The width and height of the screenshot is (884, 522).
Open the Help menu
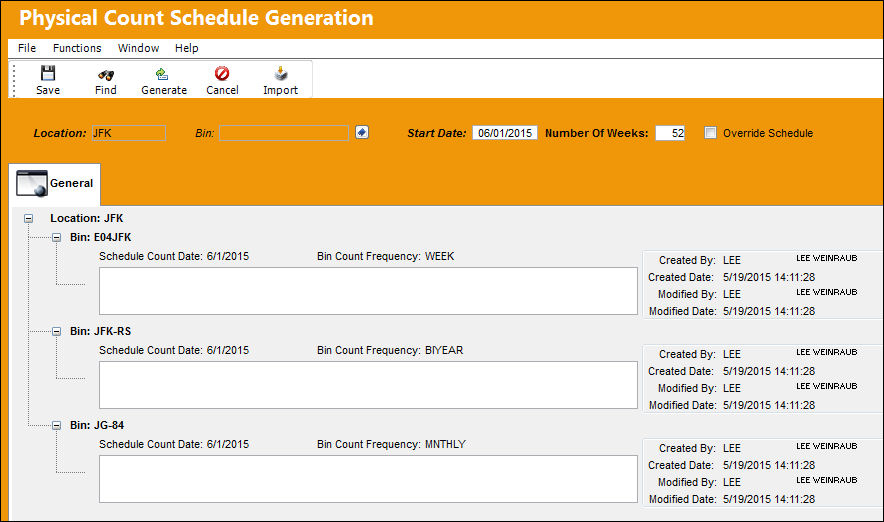point(187,48)
